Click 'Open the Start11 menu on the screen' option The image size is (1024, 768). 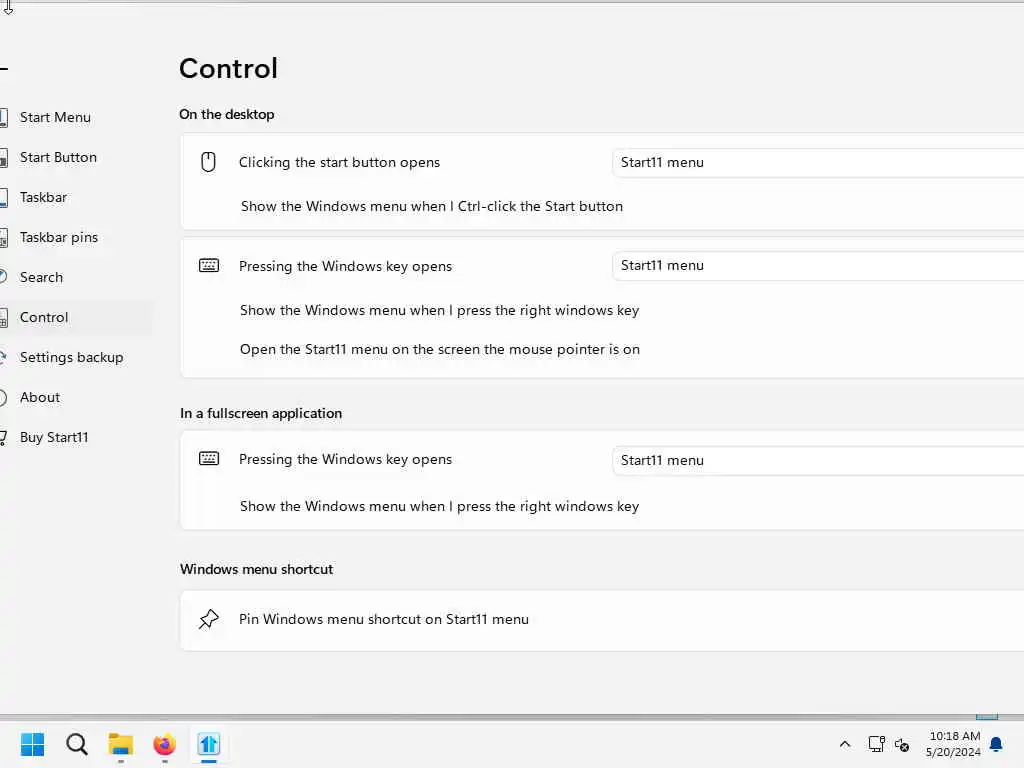pos(440,349)
